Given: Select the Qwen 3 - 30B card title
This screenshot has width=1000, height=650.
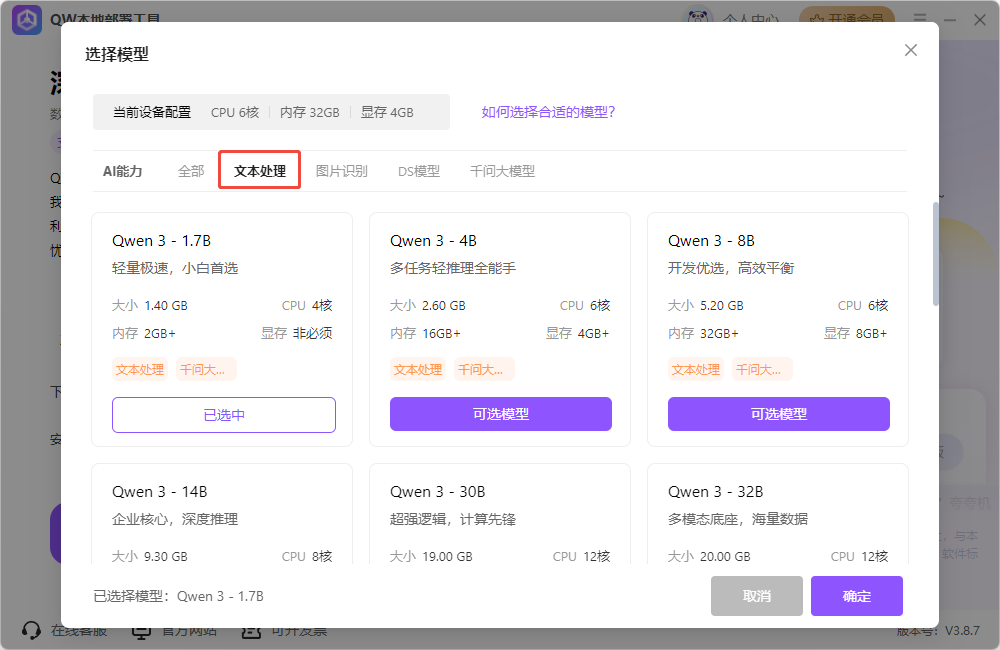Looking at the screenshot, I should point(438,492).
